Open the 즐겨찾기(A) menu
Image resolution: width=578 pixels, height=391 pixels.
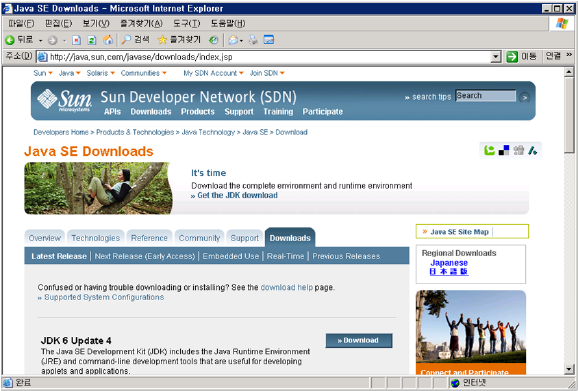(x=141, y=24)
